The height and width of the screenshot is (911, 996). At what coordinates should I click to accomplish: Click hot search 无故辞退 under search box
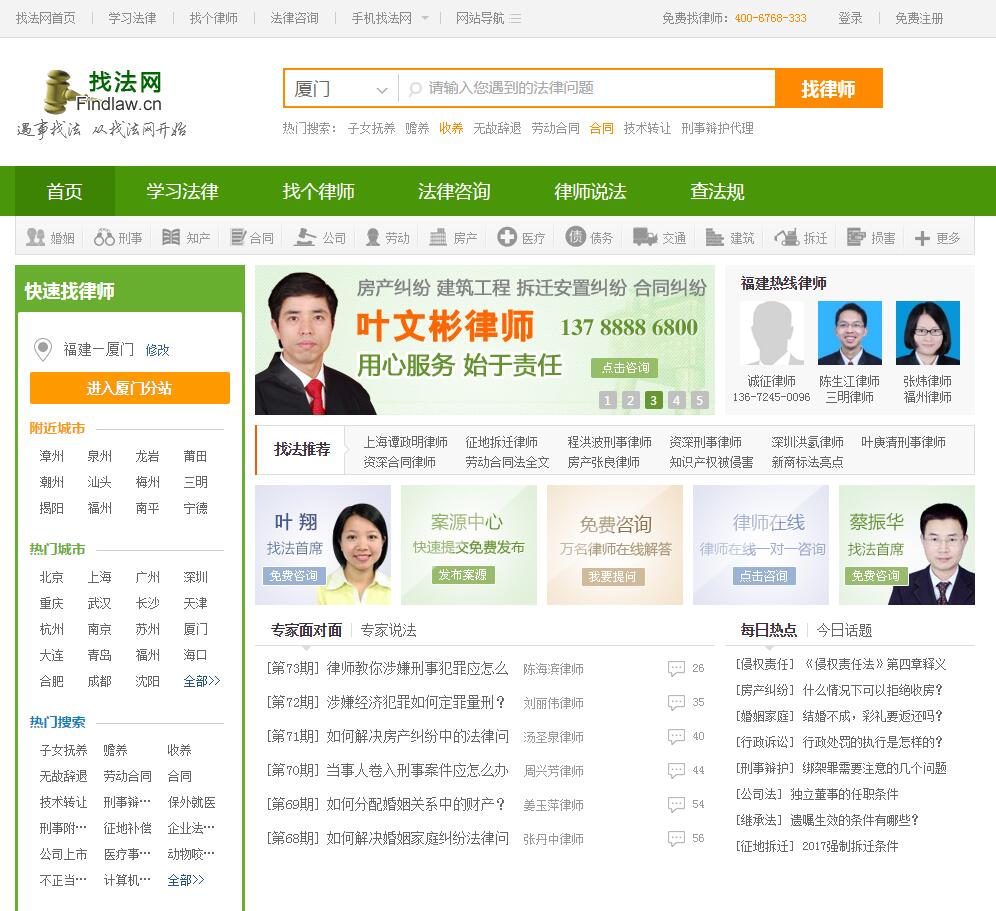coord(497,128)
